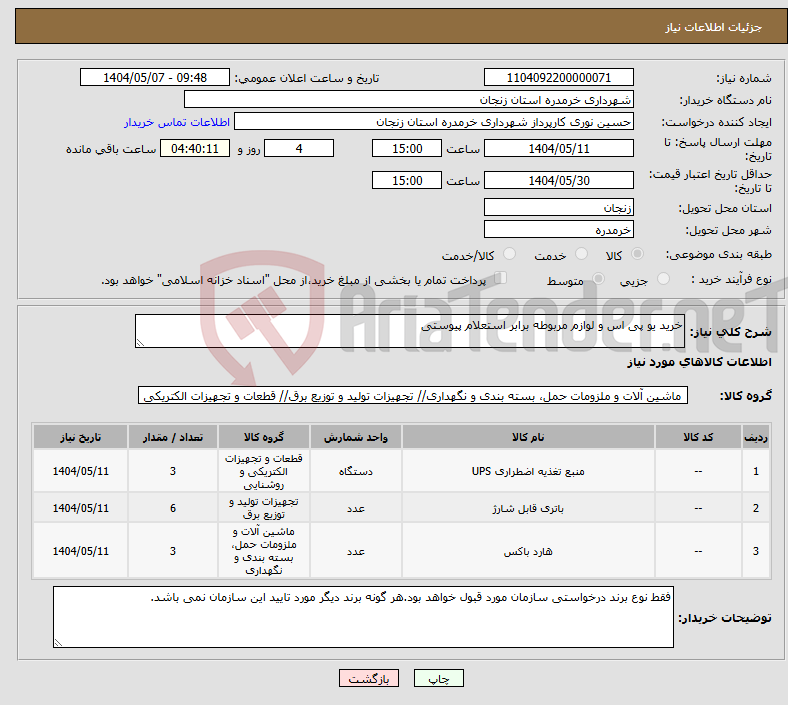The height and width of the screenshot is (705, 788).
Task: Click the دستگاه unit cell
Action: (356, 471)
